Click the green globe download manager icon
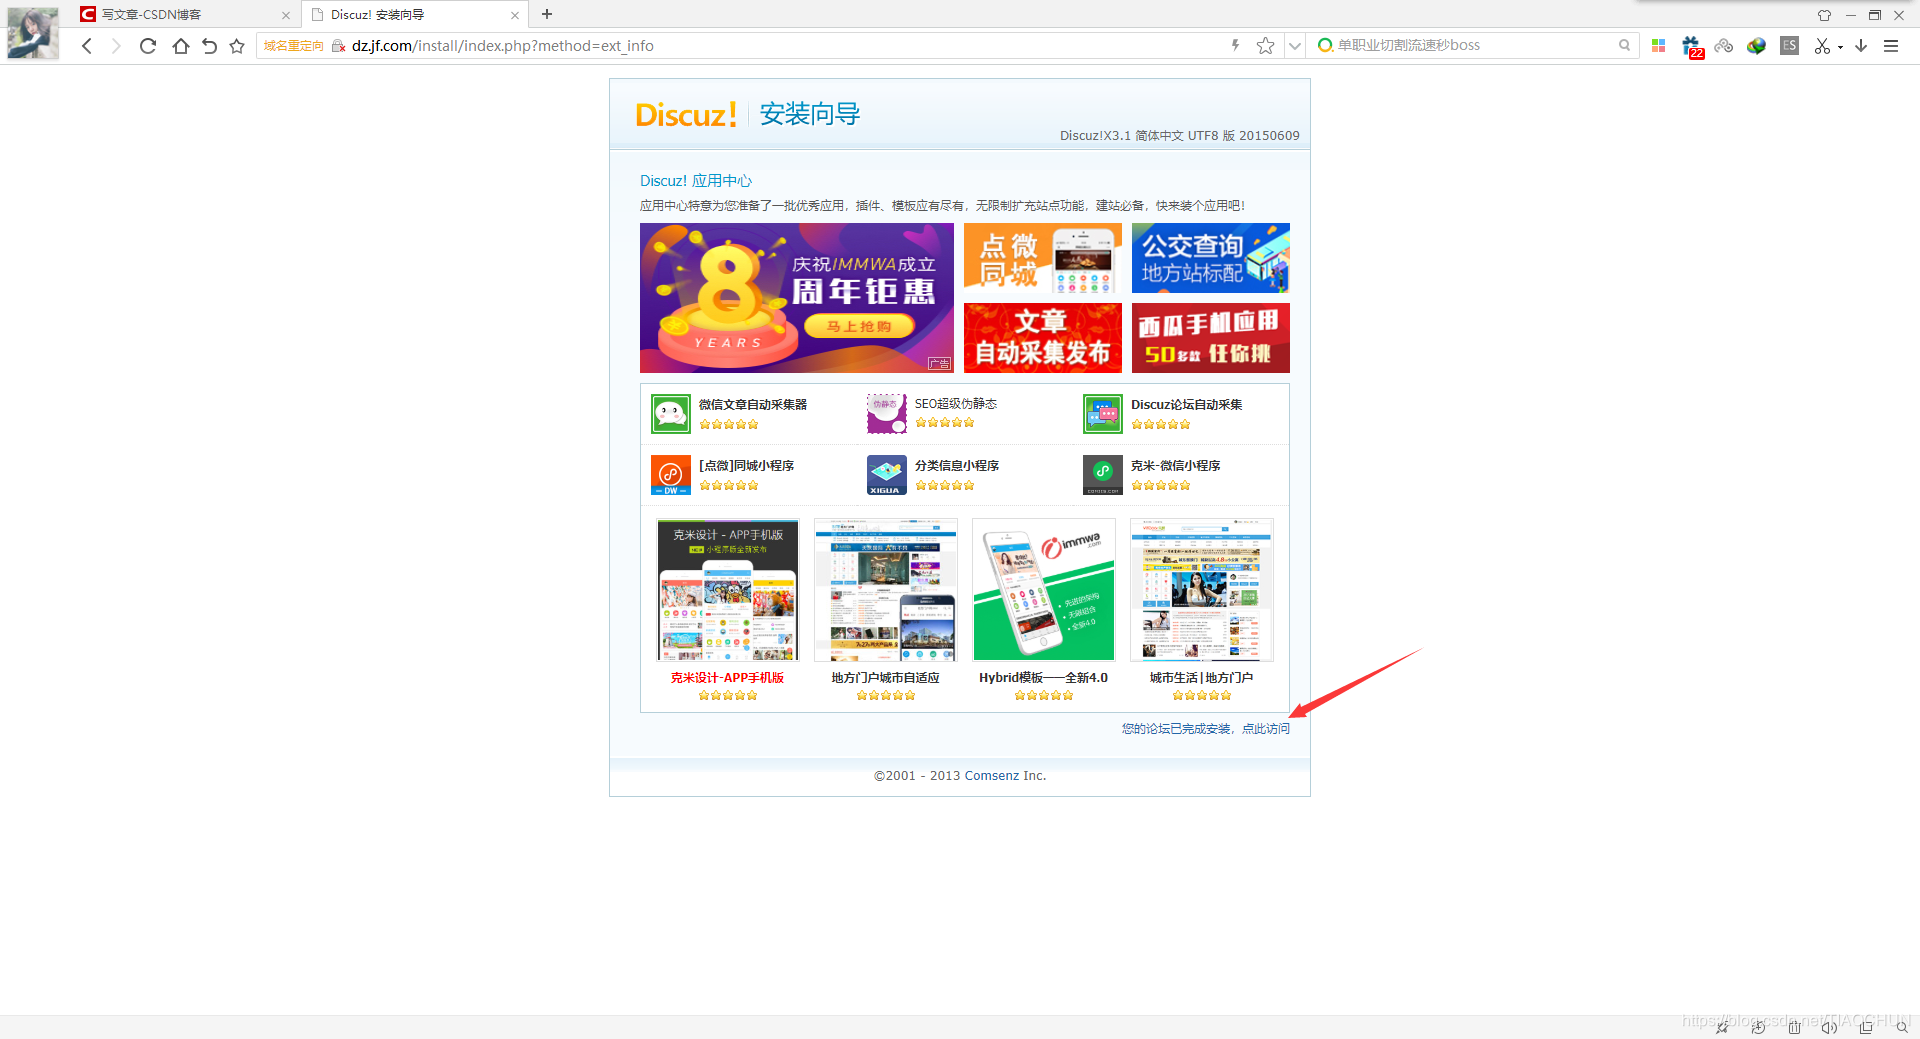Image resolution: width=1920 pixels, height=1039 pixels. (x=1756, y=45)
